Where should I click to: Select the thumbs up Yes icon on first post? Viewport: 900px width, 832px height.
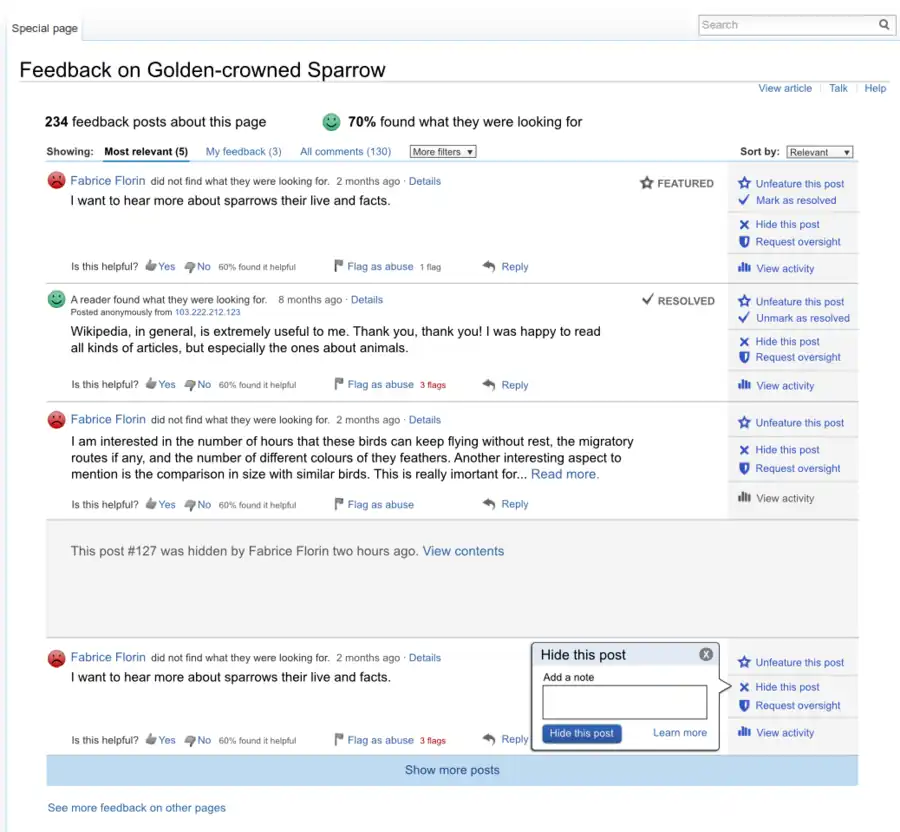(152, 266)
